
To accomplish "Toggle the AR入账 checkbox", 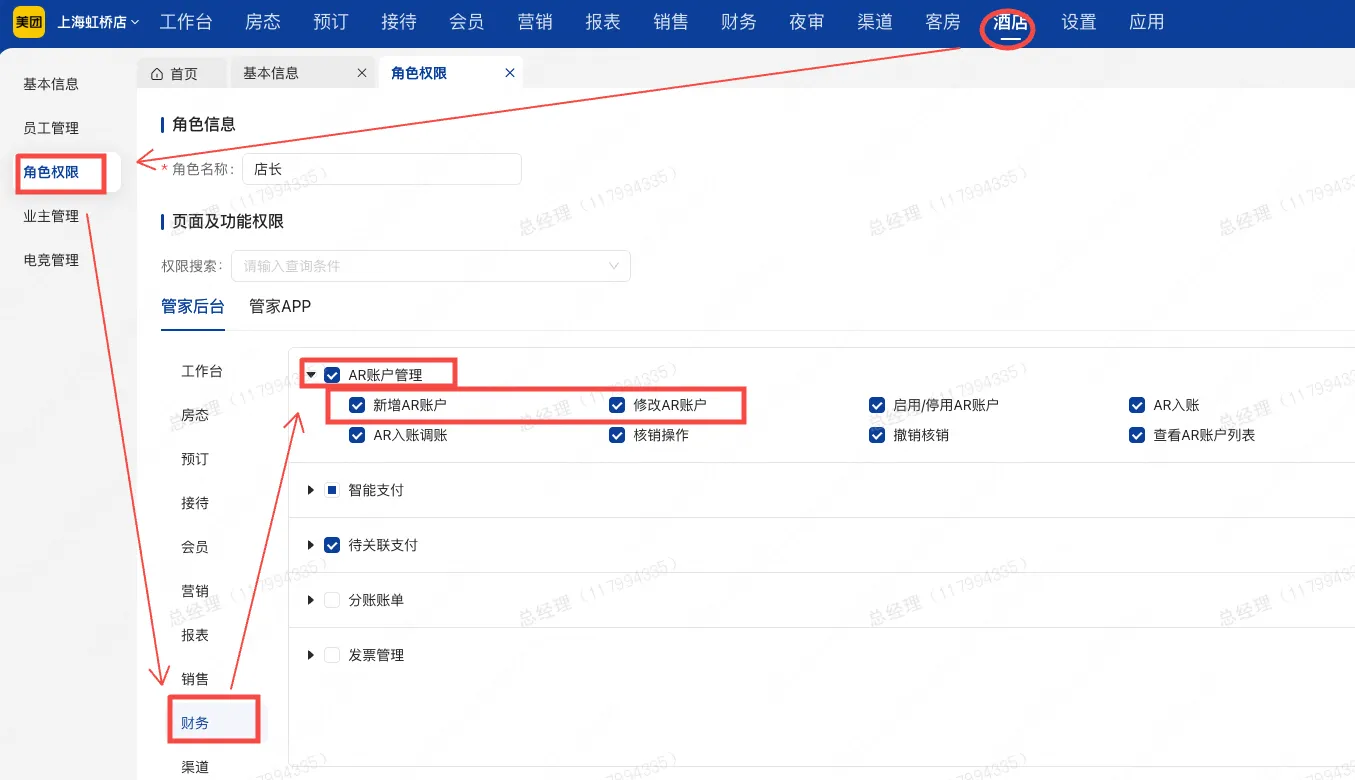I will pyautogui.click(x=1137, y=405).
